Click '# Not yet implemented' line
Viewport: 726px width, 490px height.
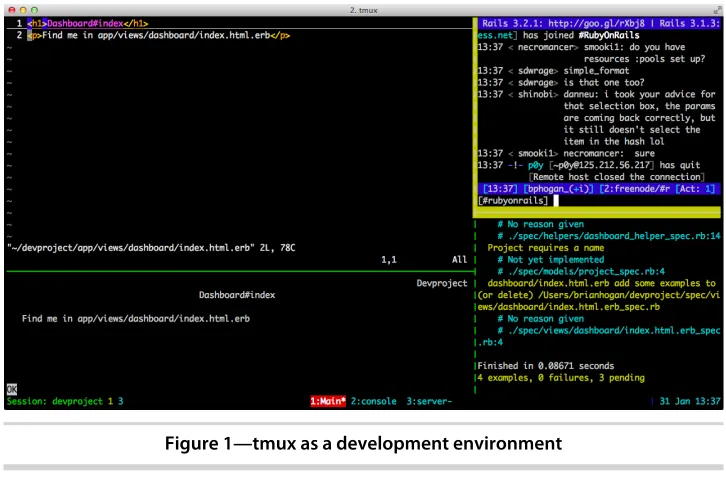pyautogui.click(x=551, y=259)
